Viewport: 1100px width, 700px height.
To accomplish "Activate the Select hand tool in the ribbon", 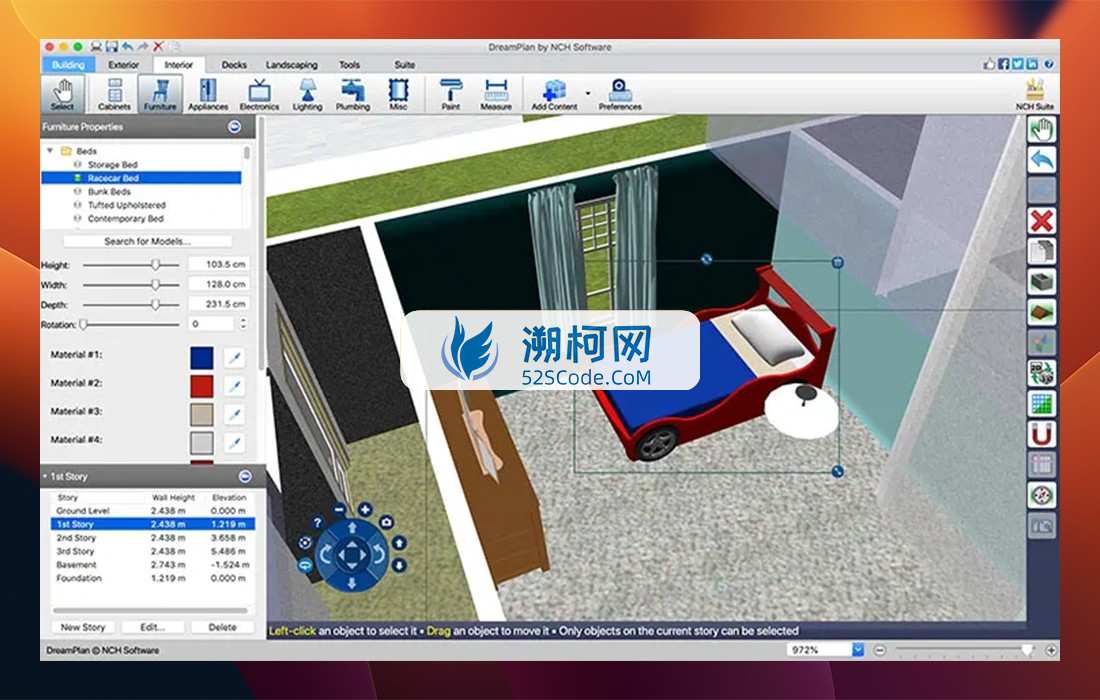I will [x=62, y=94].
